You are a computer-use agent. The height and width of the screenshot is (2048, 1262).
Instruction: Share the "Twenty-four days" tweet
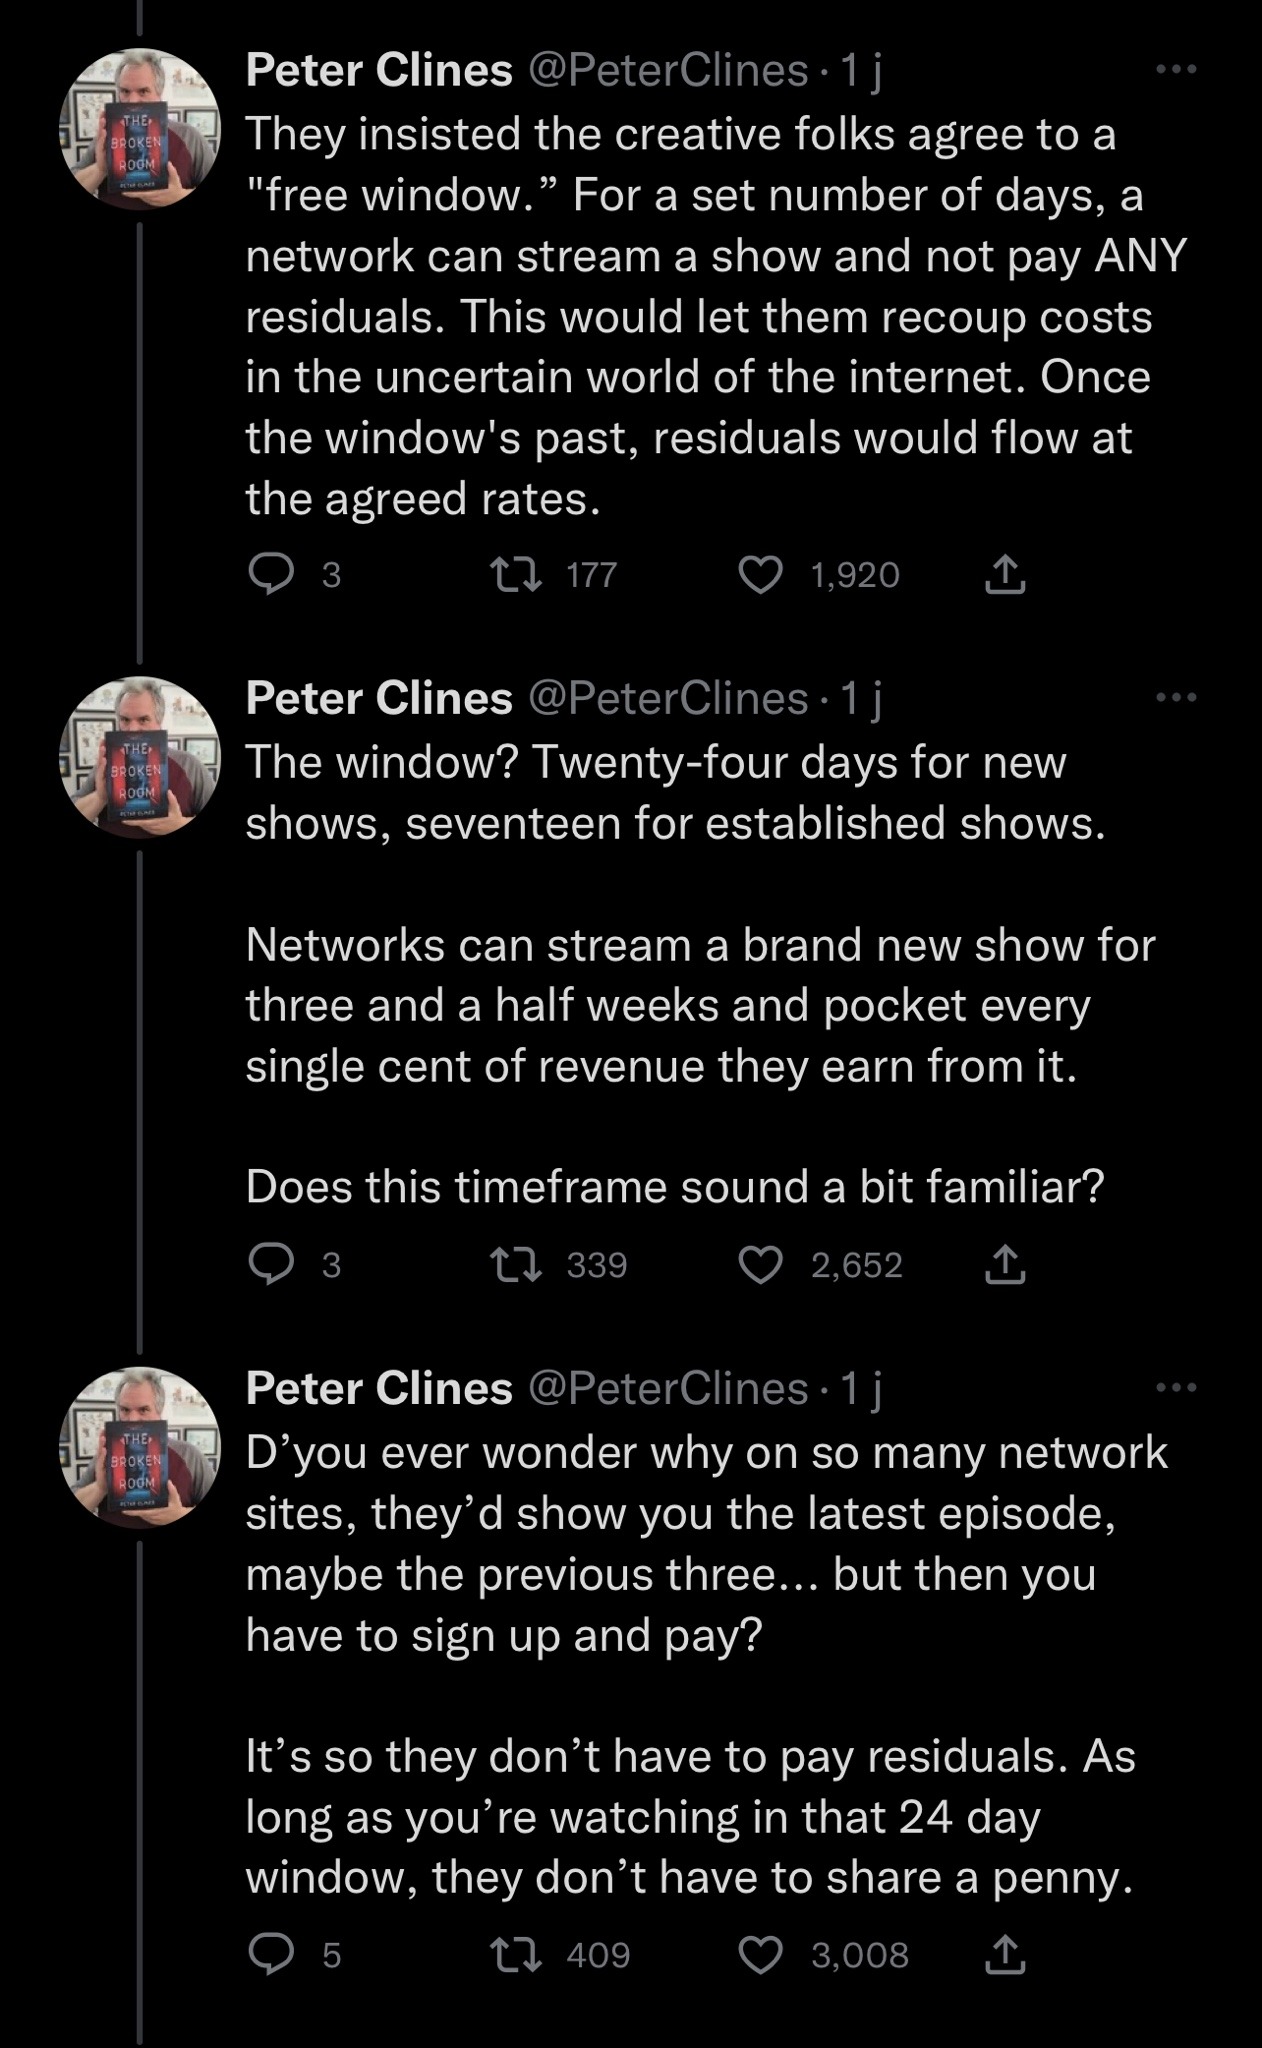tap(1005, 1265)
